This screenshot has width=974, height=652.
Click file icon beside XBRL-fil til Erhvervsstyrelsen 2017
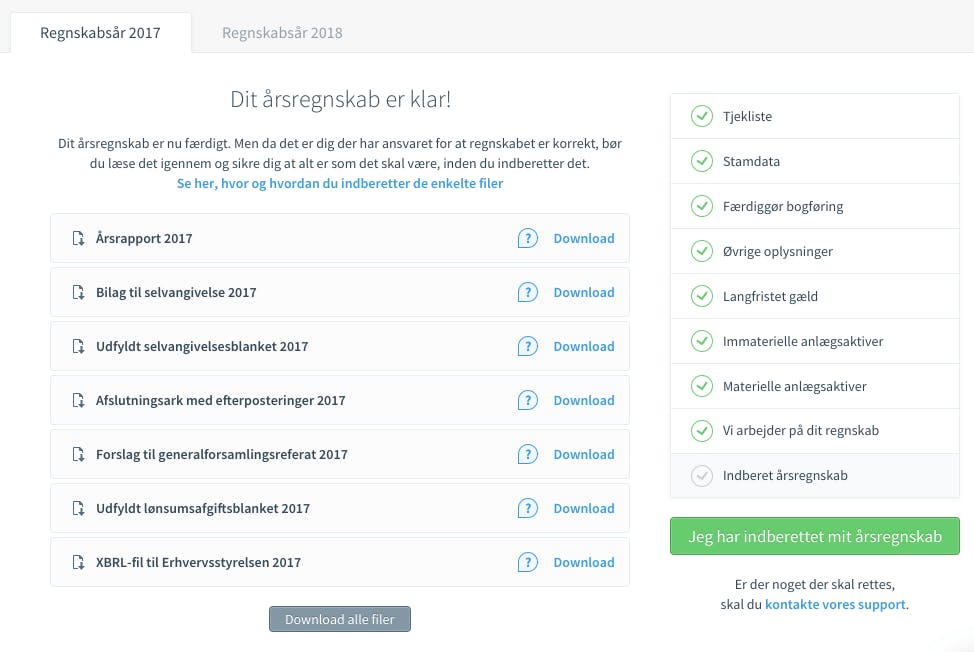point(78,563)
